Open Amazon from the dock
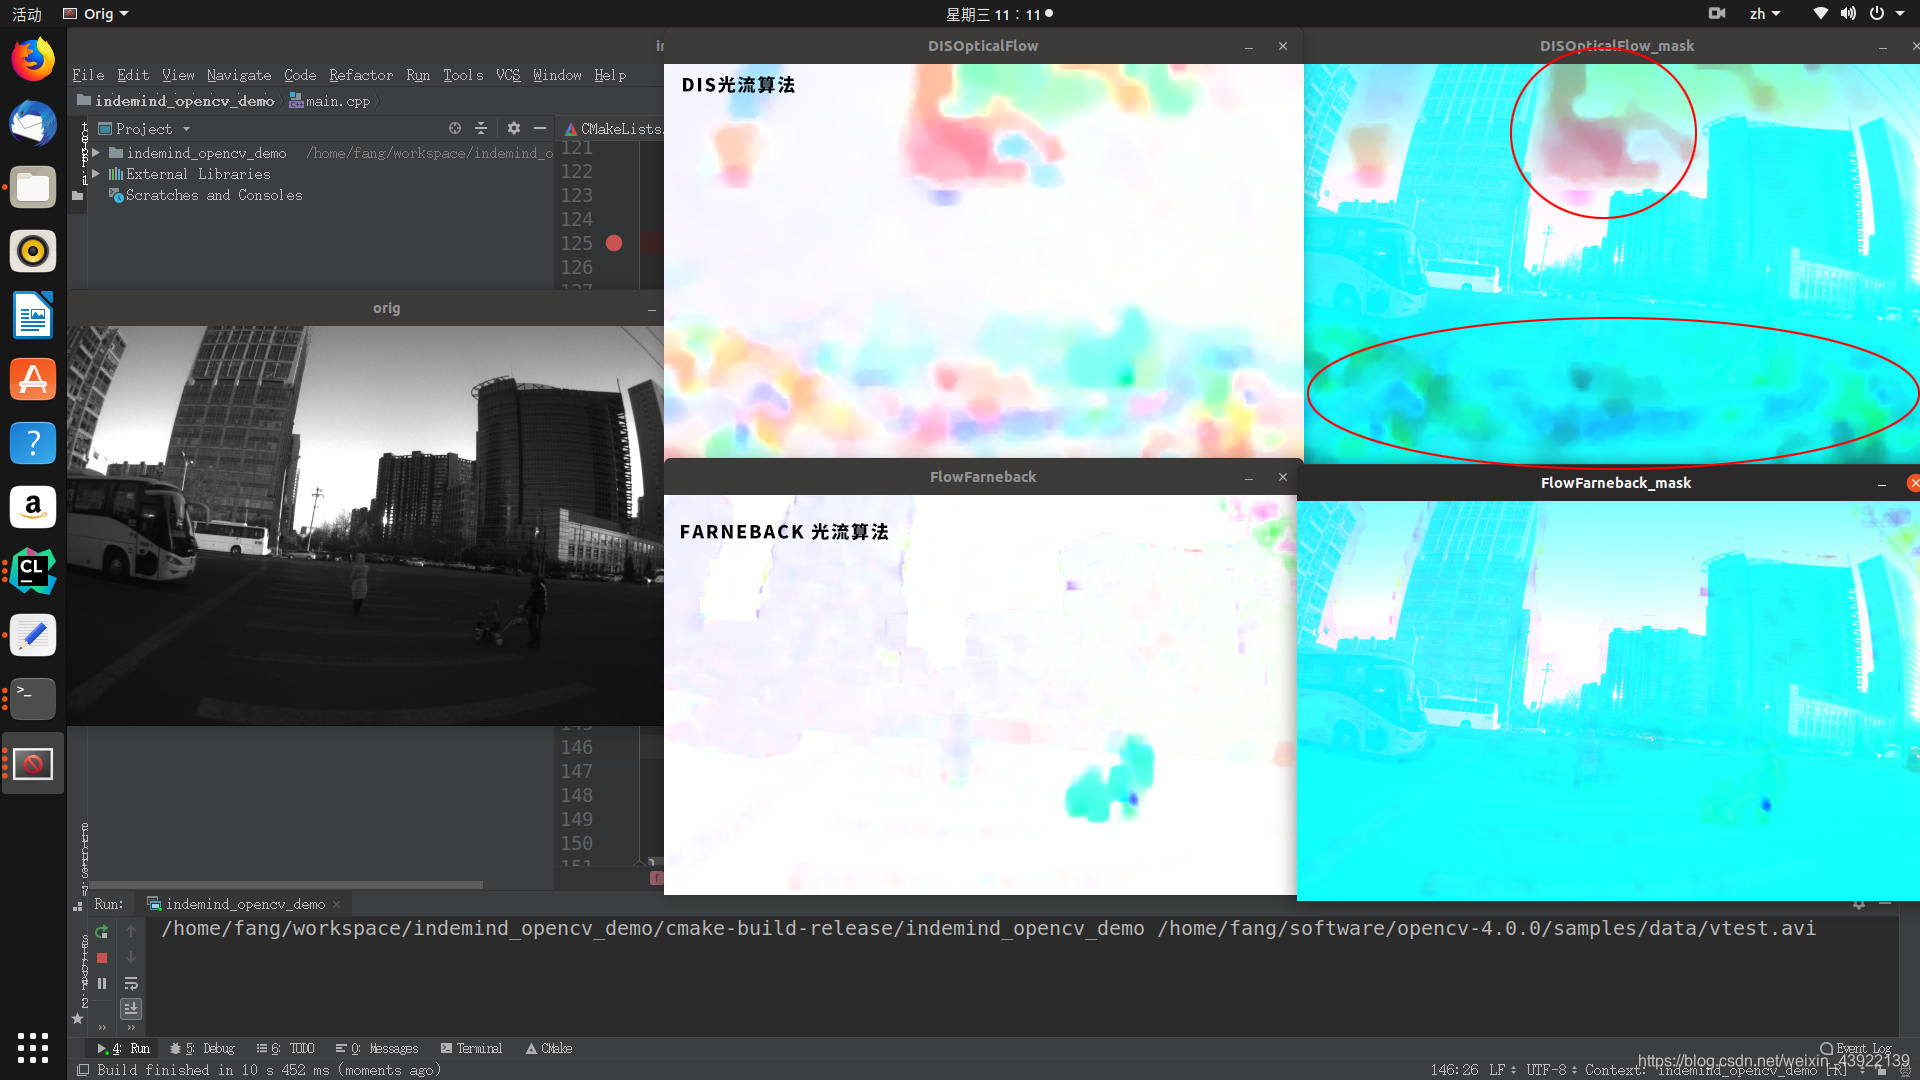 point(33,507)
